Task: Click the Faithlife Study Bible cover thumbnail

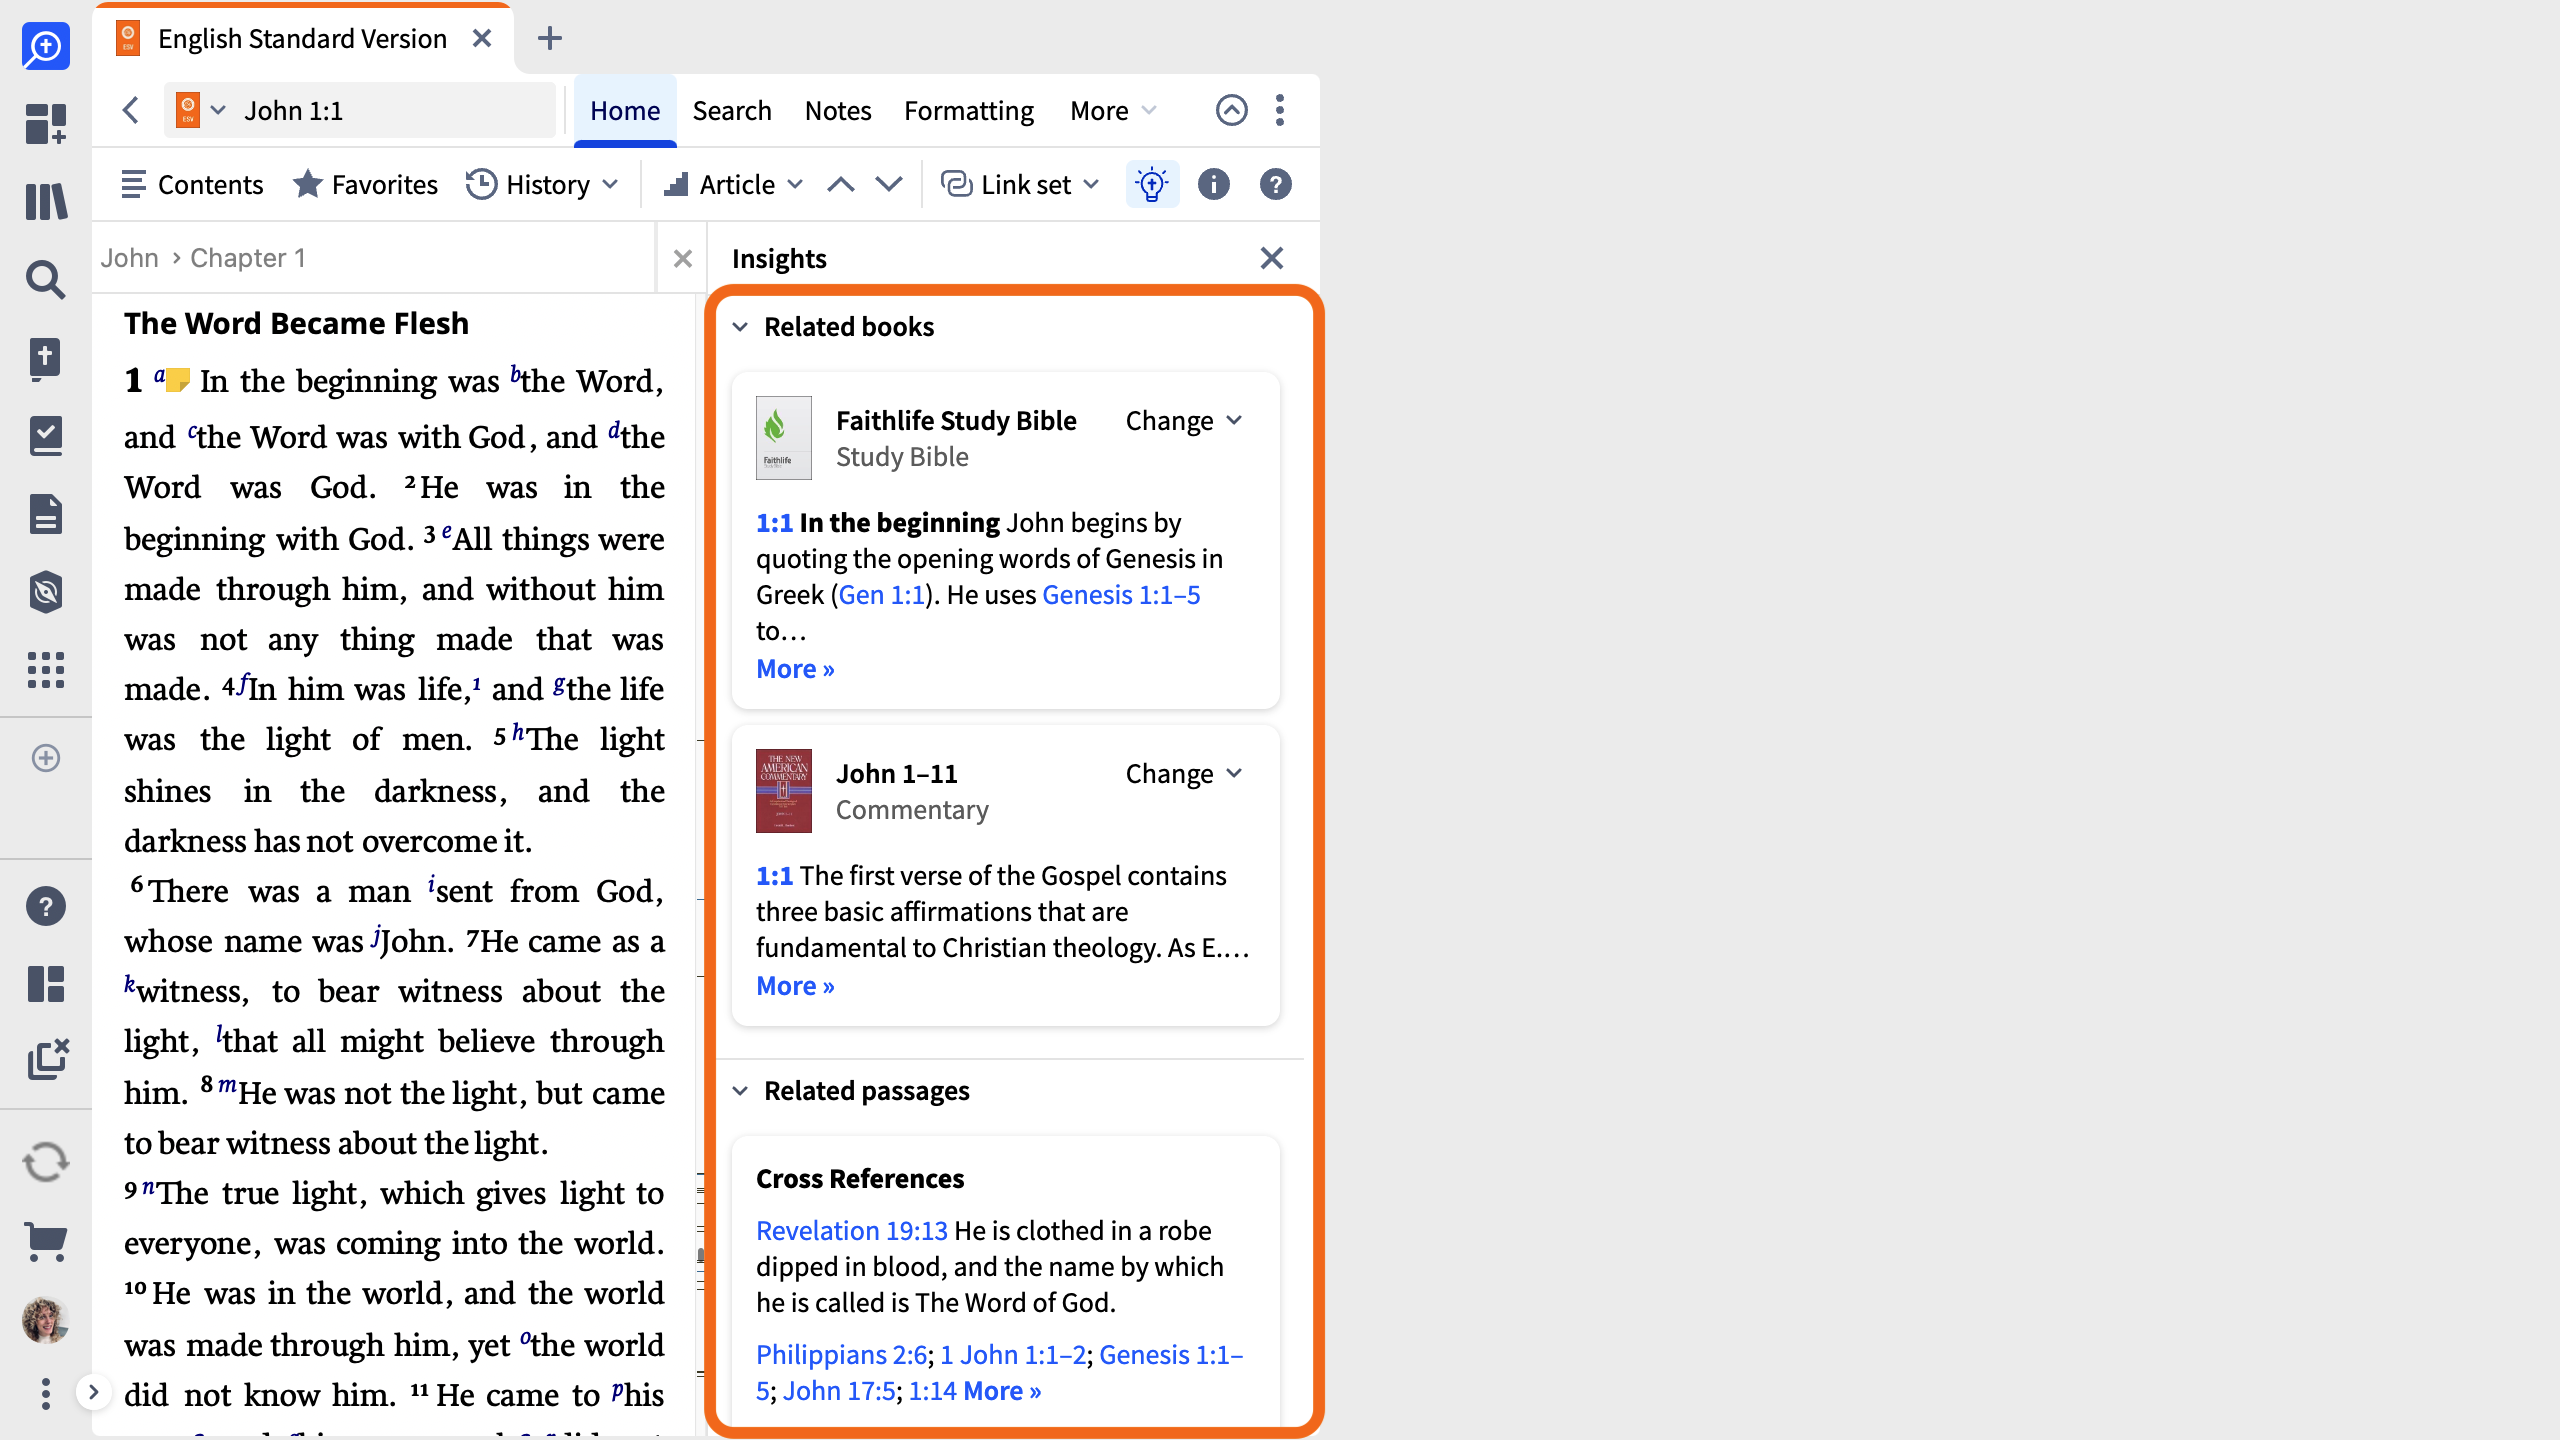Action: click(784, 438)
